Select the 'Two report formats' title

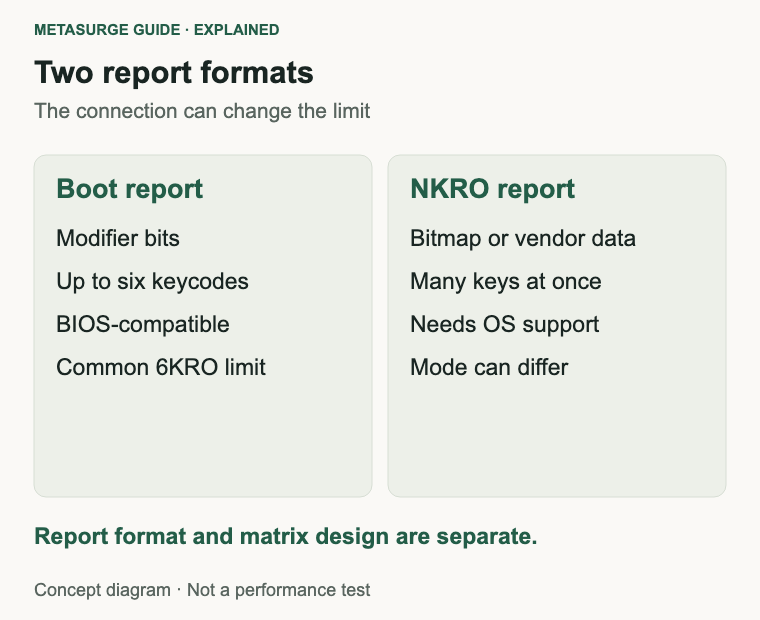click(174, 73)
